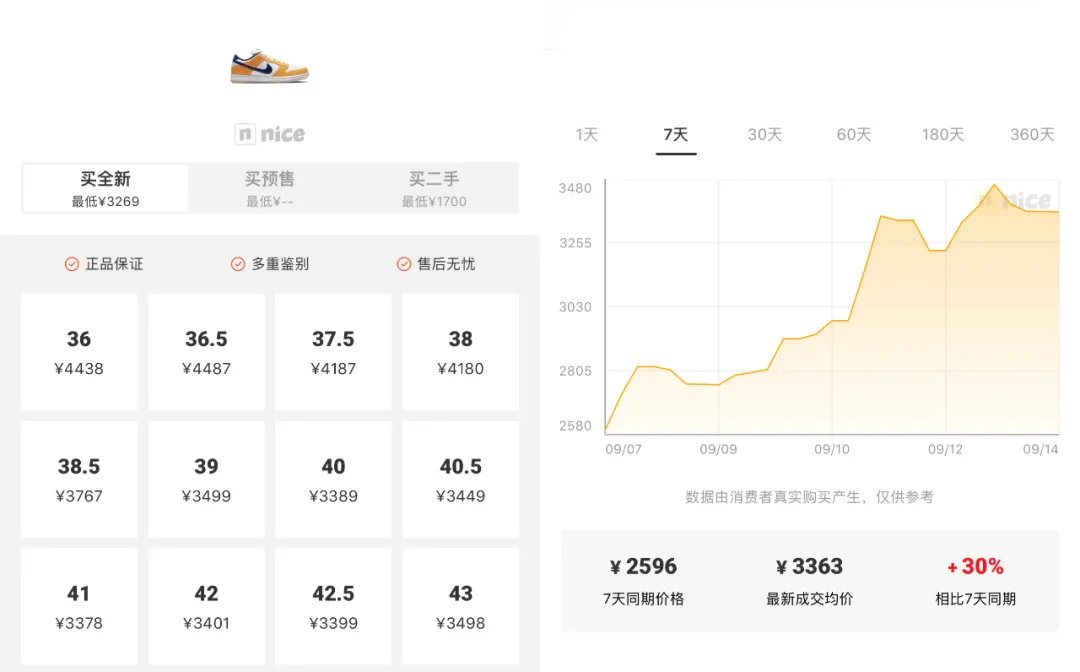Click the nice logo icon
Image resolution: width=1080 pixels, height=672 pixels.
[245, 134]
